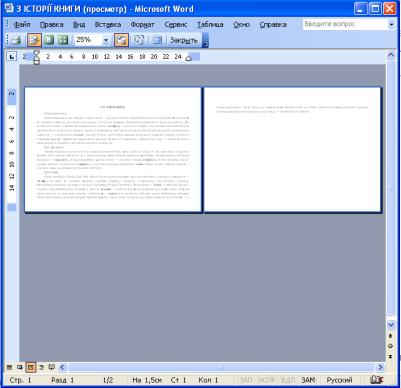The width and height of the screenshot is (401, 388).
Task: Click Next Page double-arrow button
Action: click(x=391, y=356)
